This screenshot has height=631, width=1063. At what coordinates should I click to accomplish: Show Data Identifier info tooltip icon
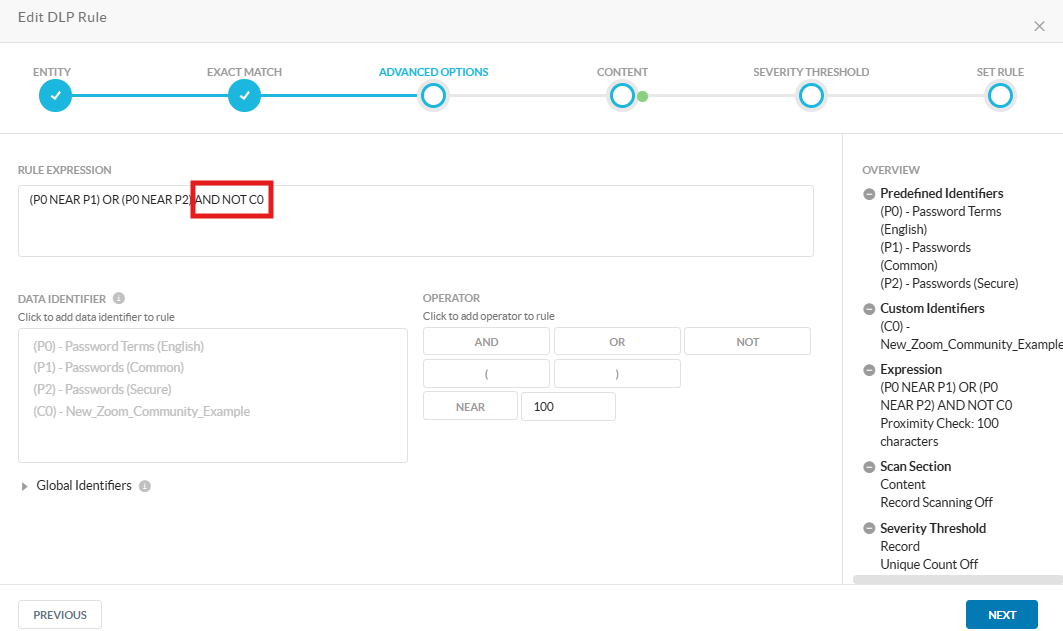[x=119, y=298]
